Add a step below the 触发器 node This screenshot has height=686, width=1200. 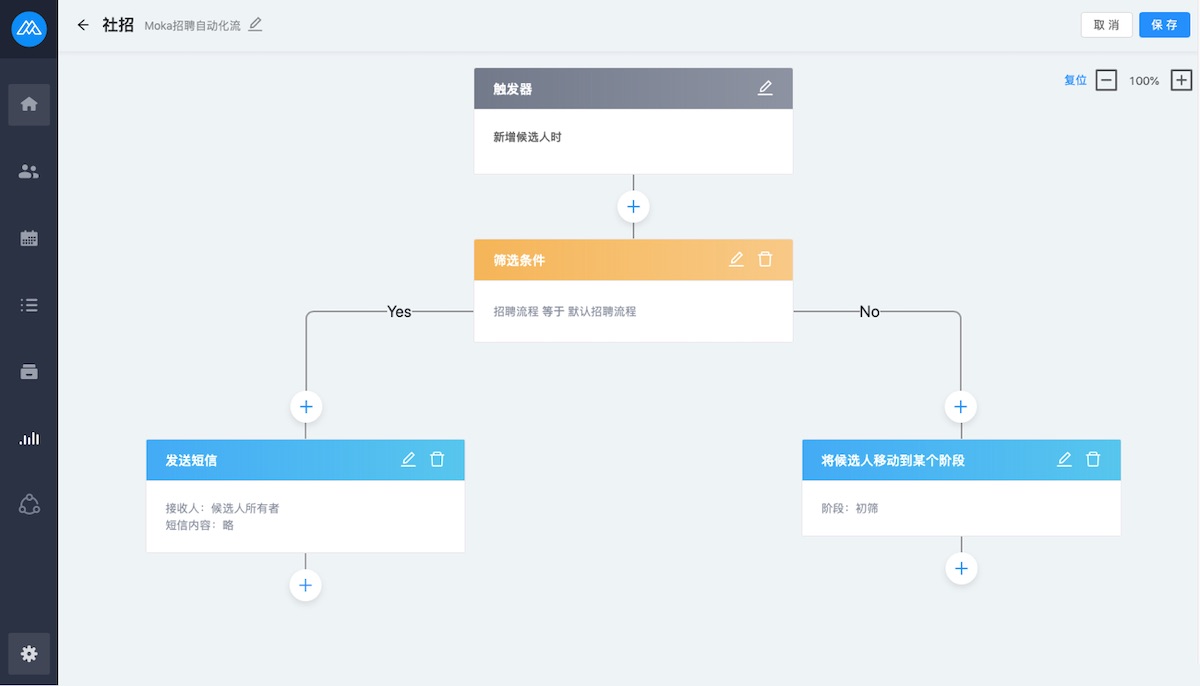point(633,207)
